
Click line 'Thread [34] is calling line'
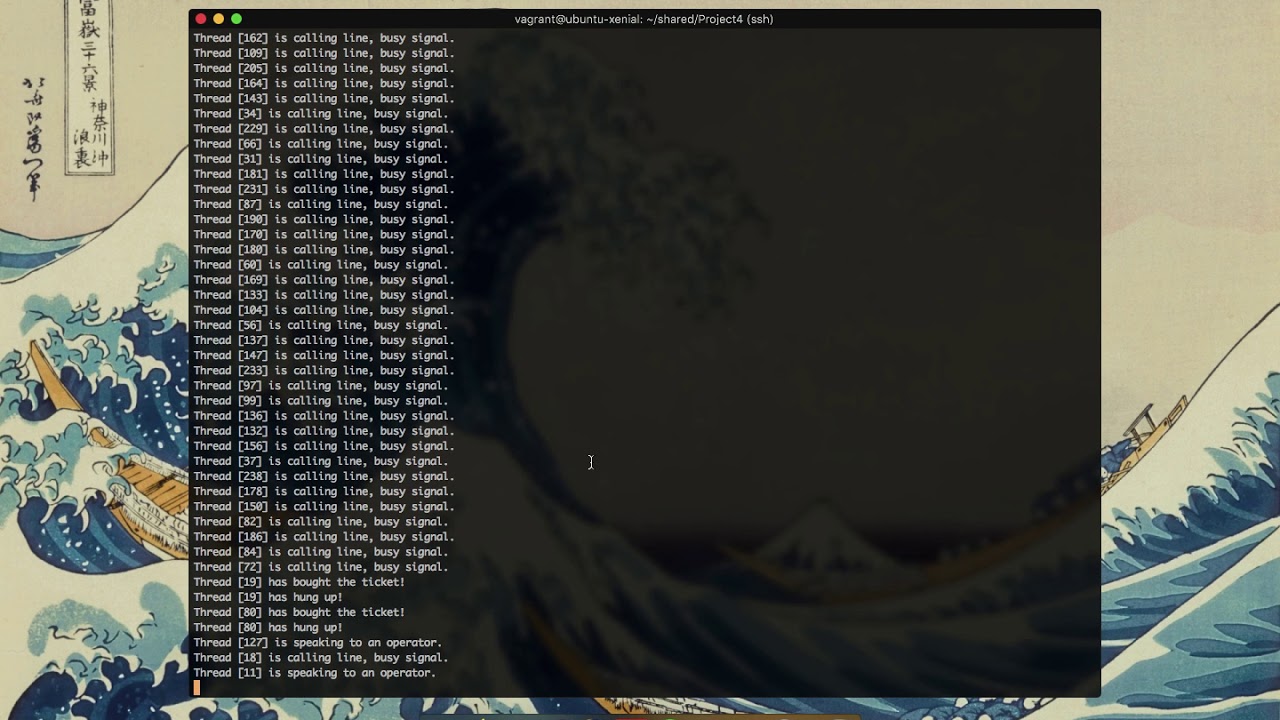(321, 113)
